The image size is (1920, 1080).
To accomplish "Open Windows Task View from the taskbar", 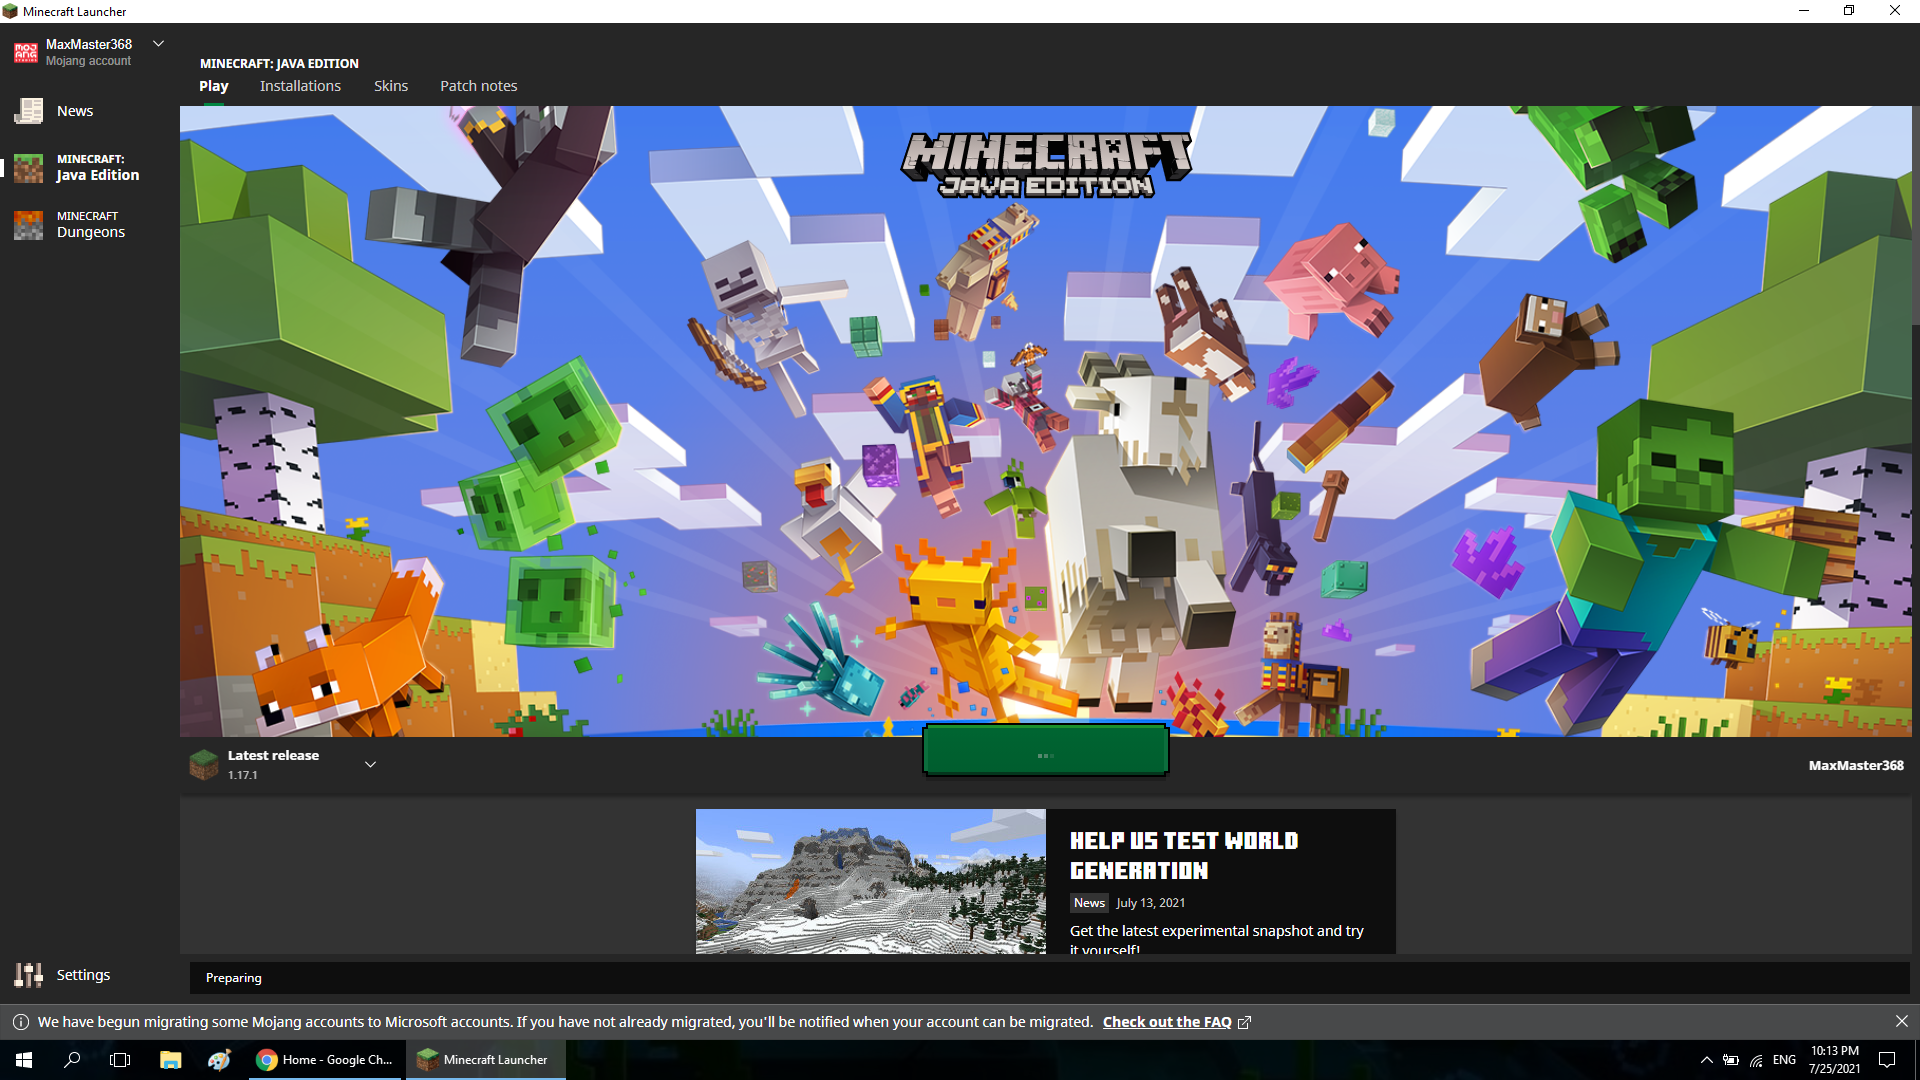I will tap(120, 1060).
